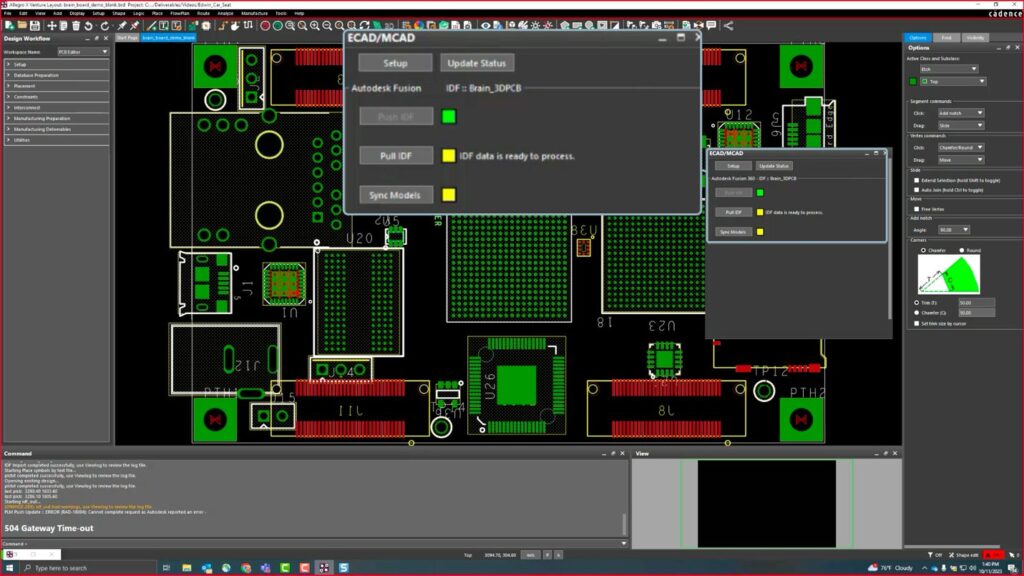Image resolution: width=1024 pixels, height=576 pixels.
Task: Click the green active subclass color swatch
Action: click(x=913, y=81)
